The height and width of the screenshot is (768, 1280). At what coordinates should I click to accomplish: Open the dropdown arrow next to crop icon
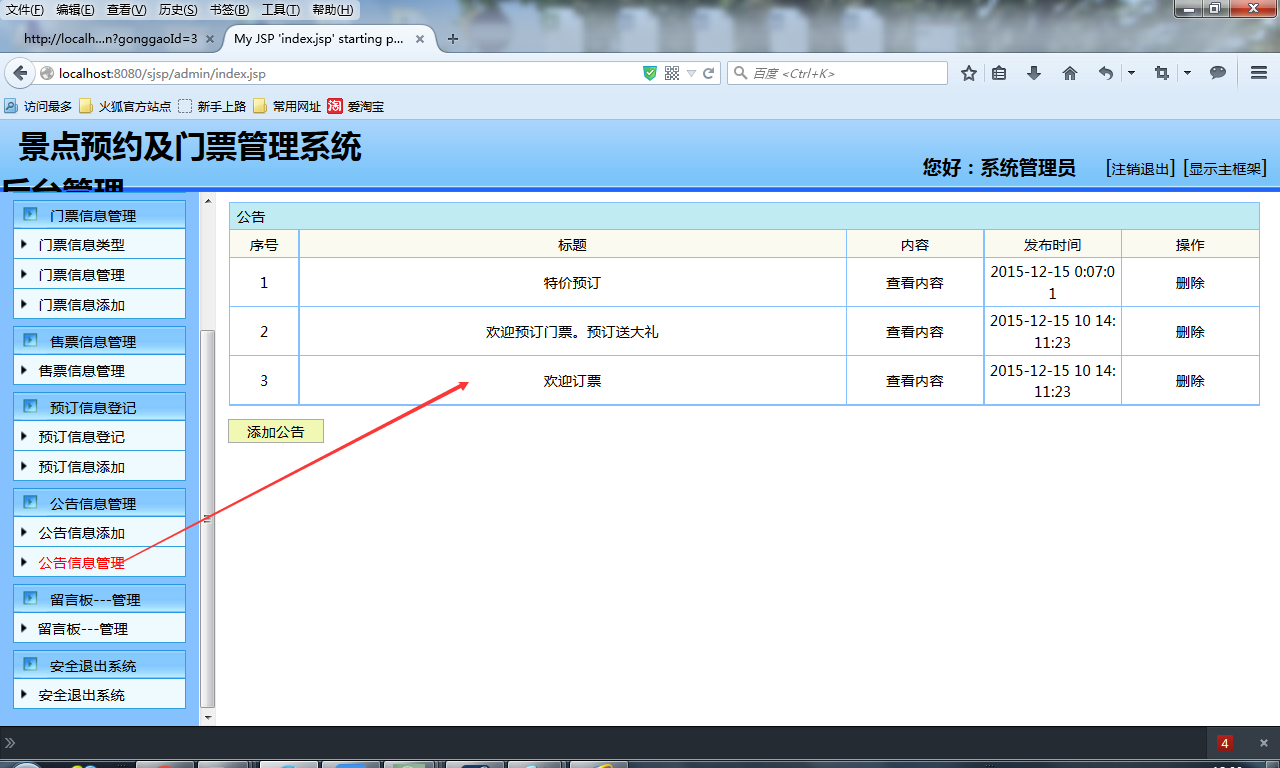click(1187, 73)
